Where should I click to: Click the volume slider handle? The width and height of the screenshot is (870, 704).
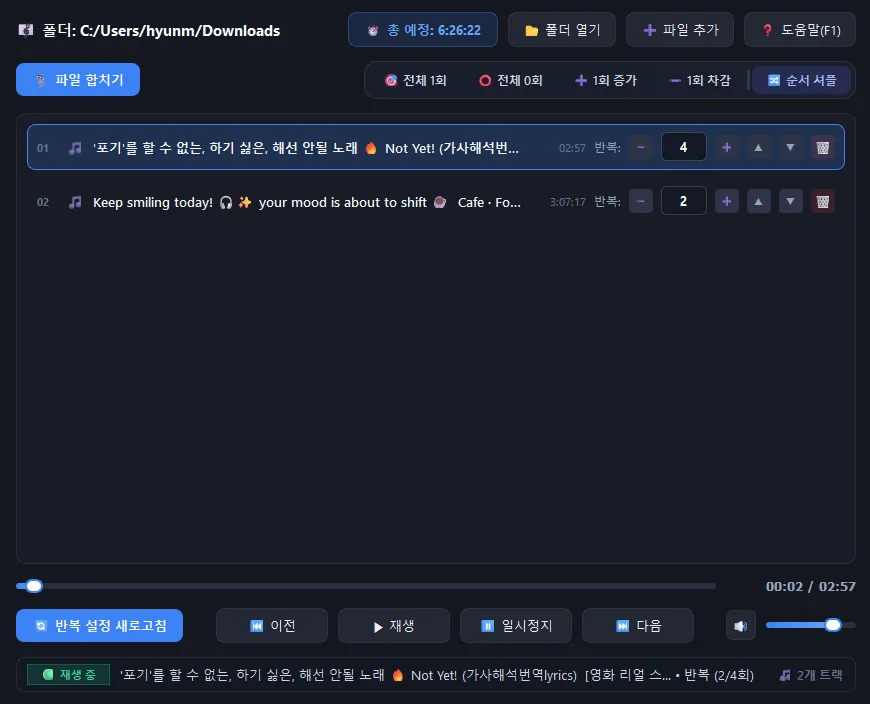pos(833,625)
